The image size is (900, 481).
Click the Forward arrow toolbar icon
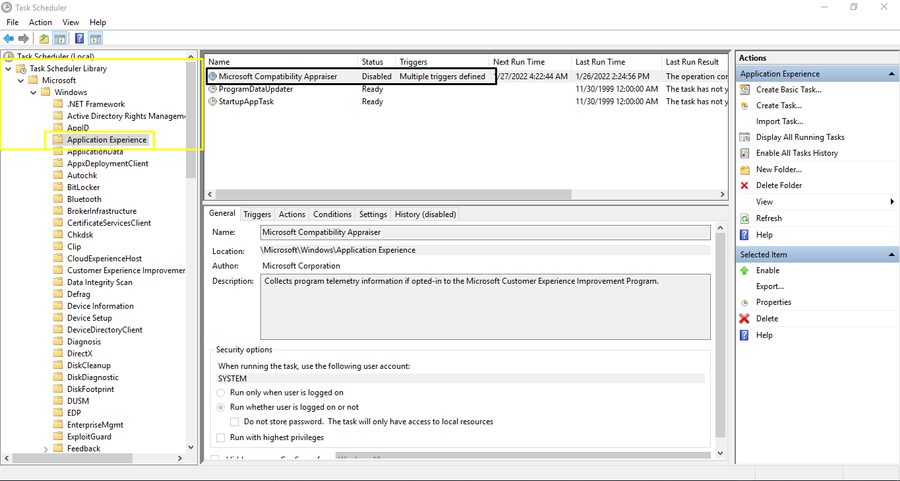(24, 38)
